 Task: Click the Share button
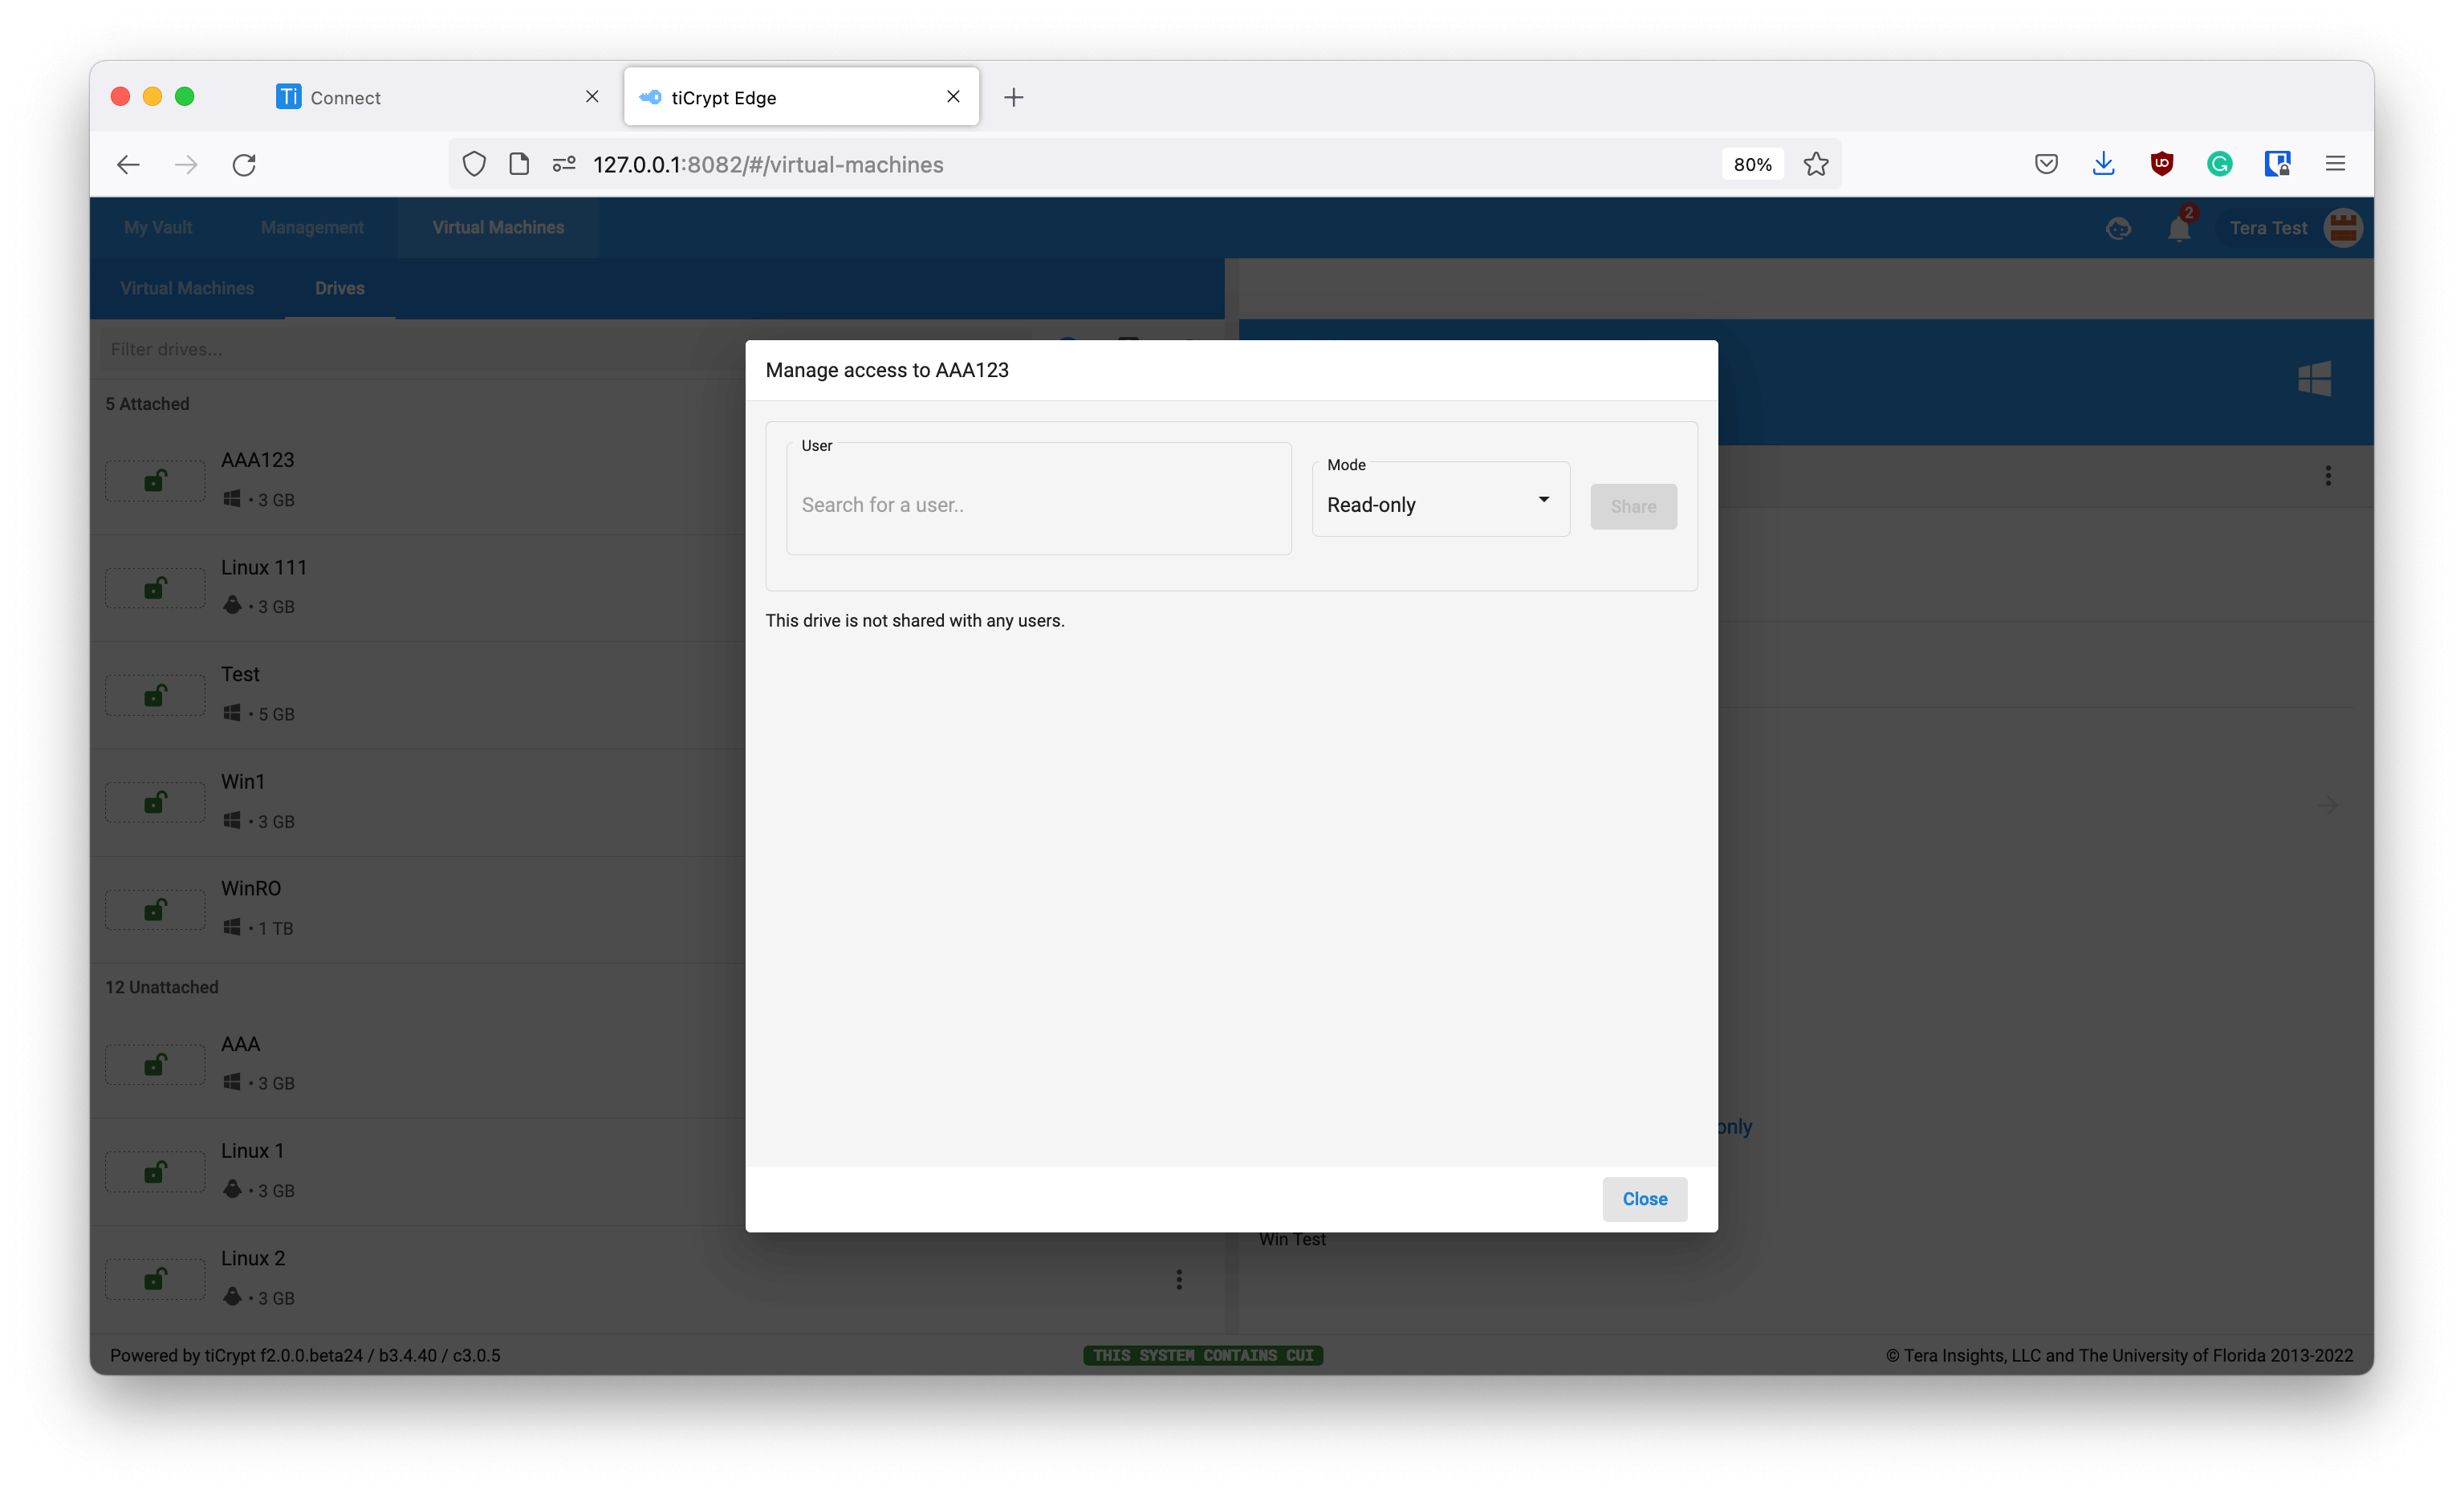click(x=1633, y=506)
